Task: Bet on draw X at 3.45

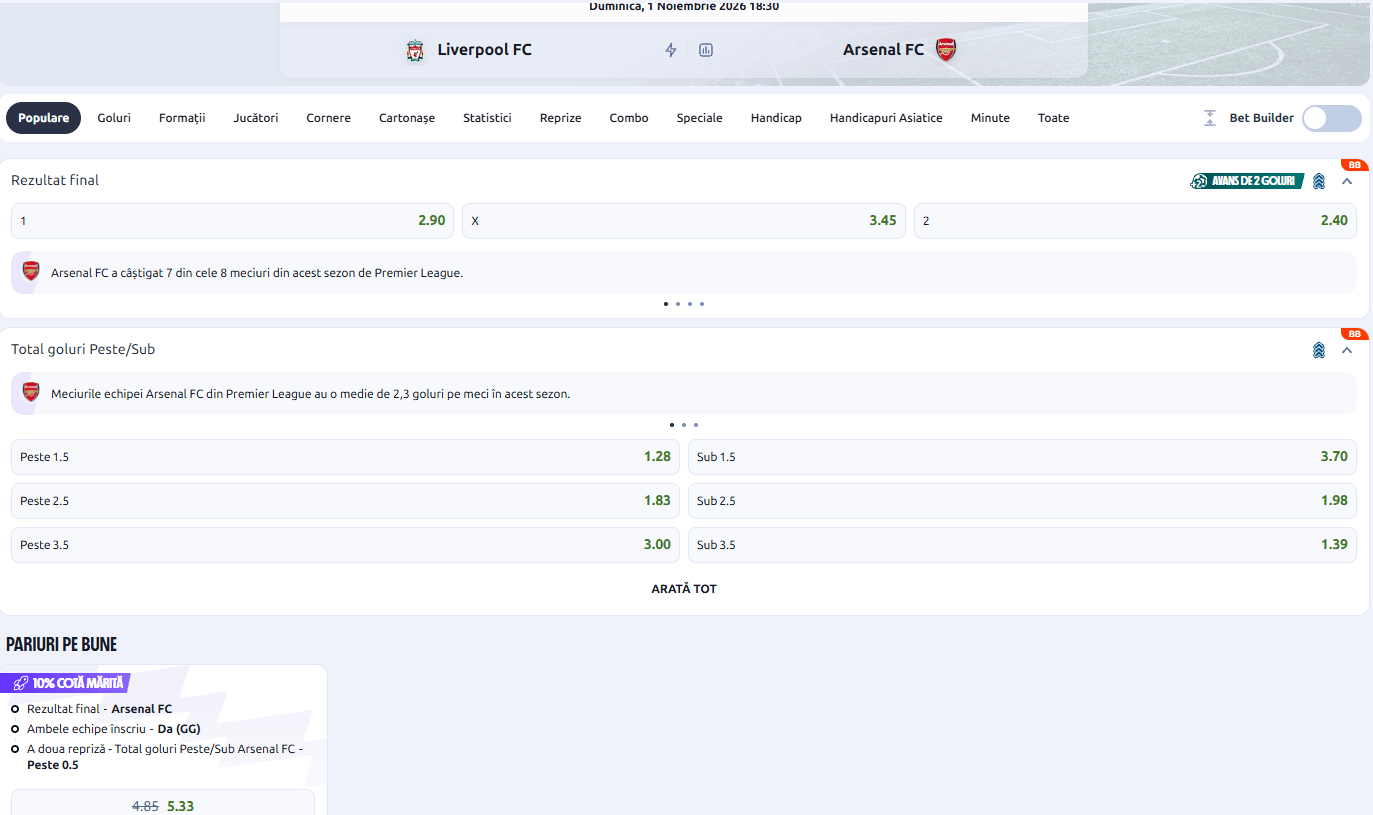Action: [x=684, y=221]
